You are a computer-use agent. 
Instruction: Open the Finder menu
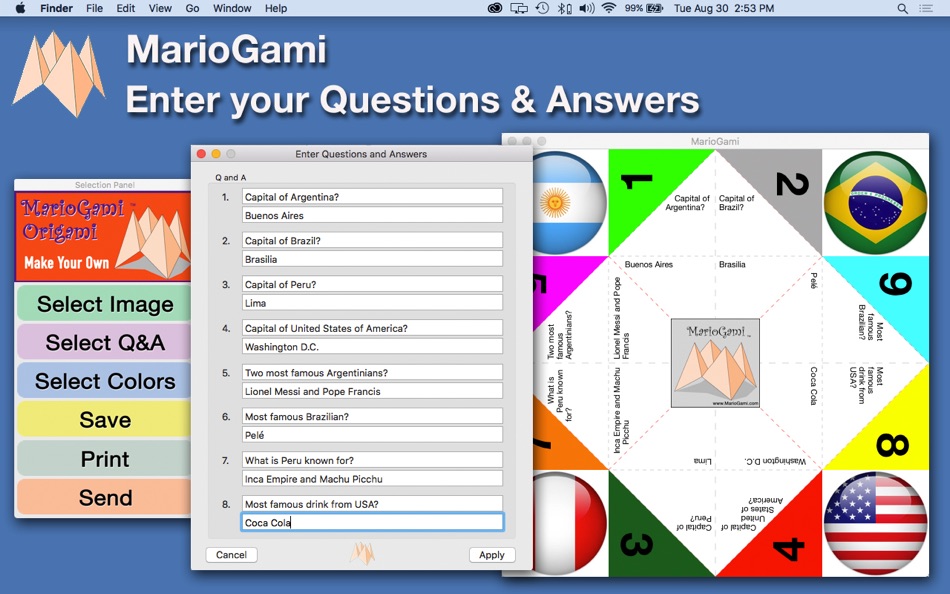click(x=56, y=8)
